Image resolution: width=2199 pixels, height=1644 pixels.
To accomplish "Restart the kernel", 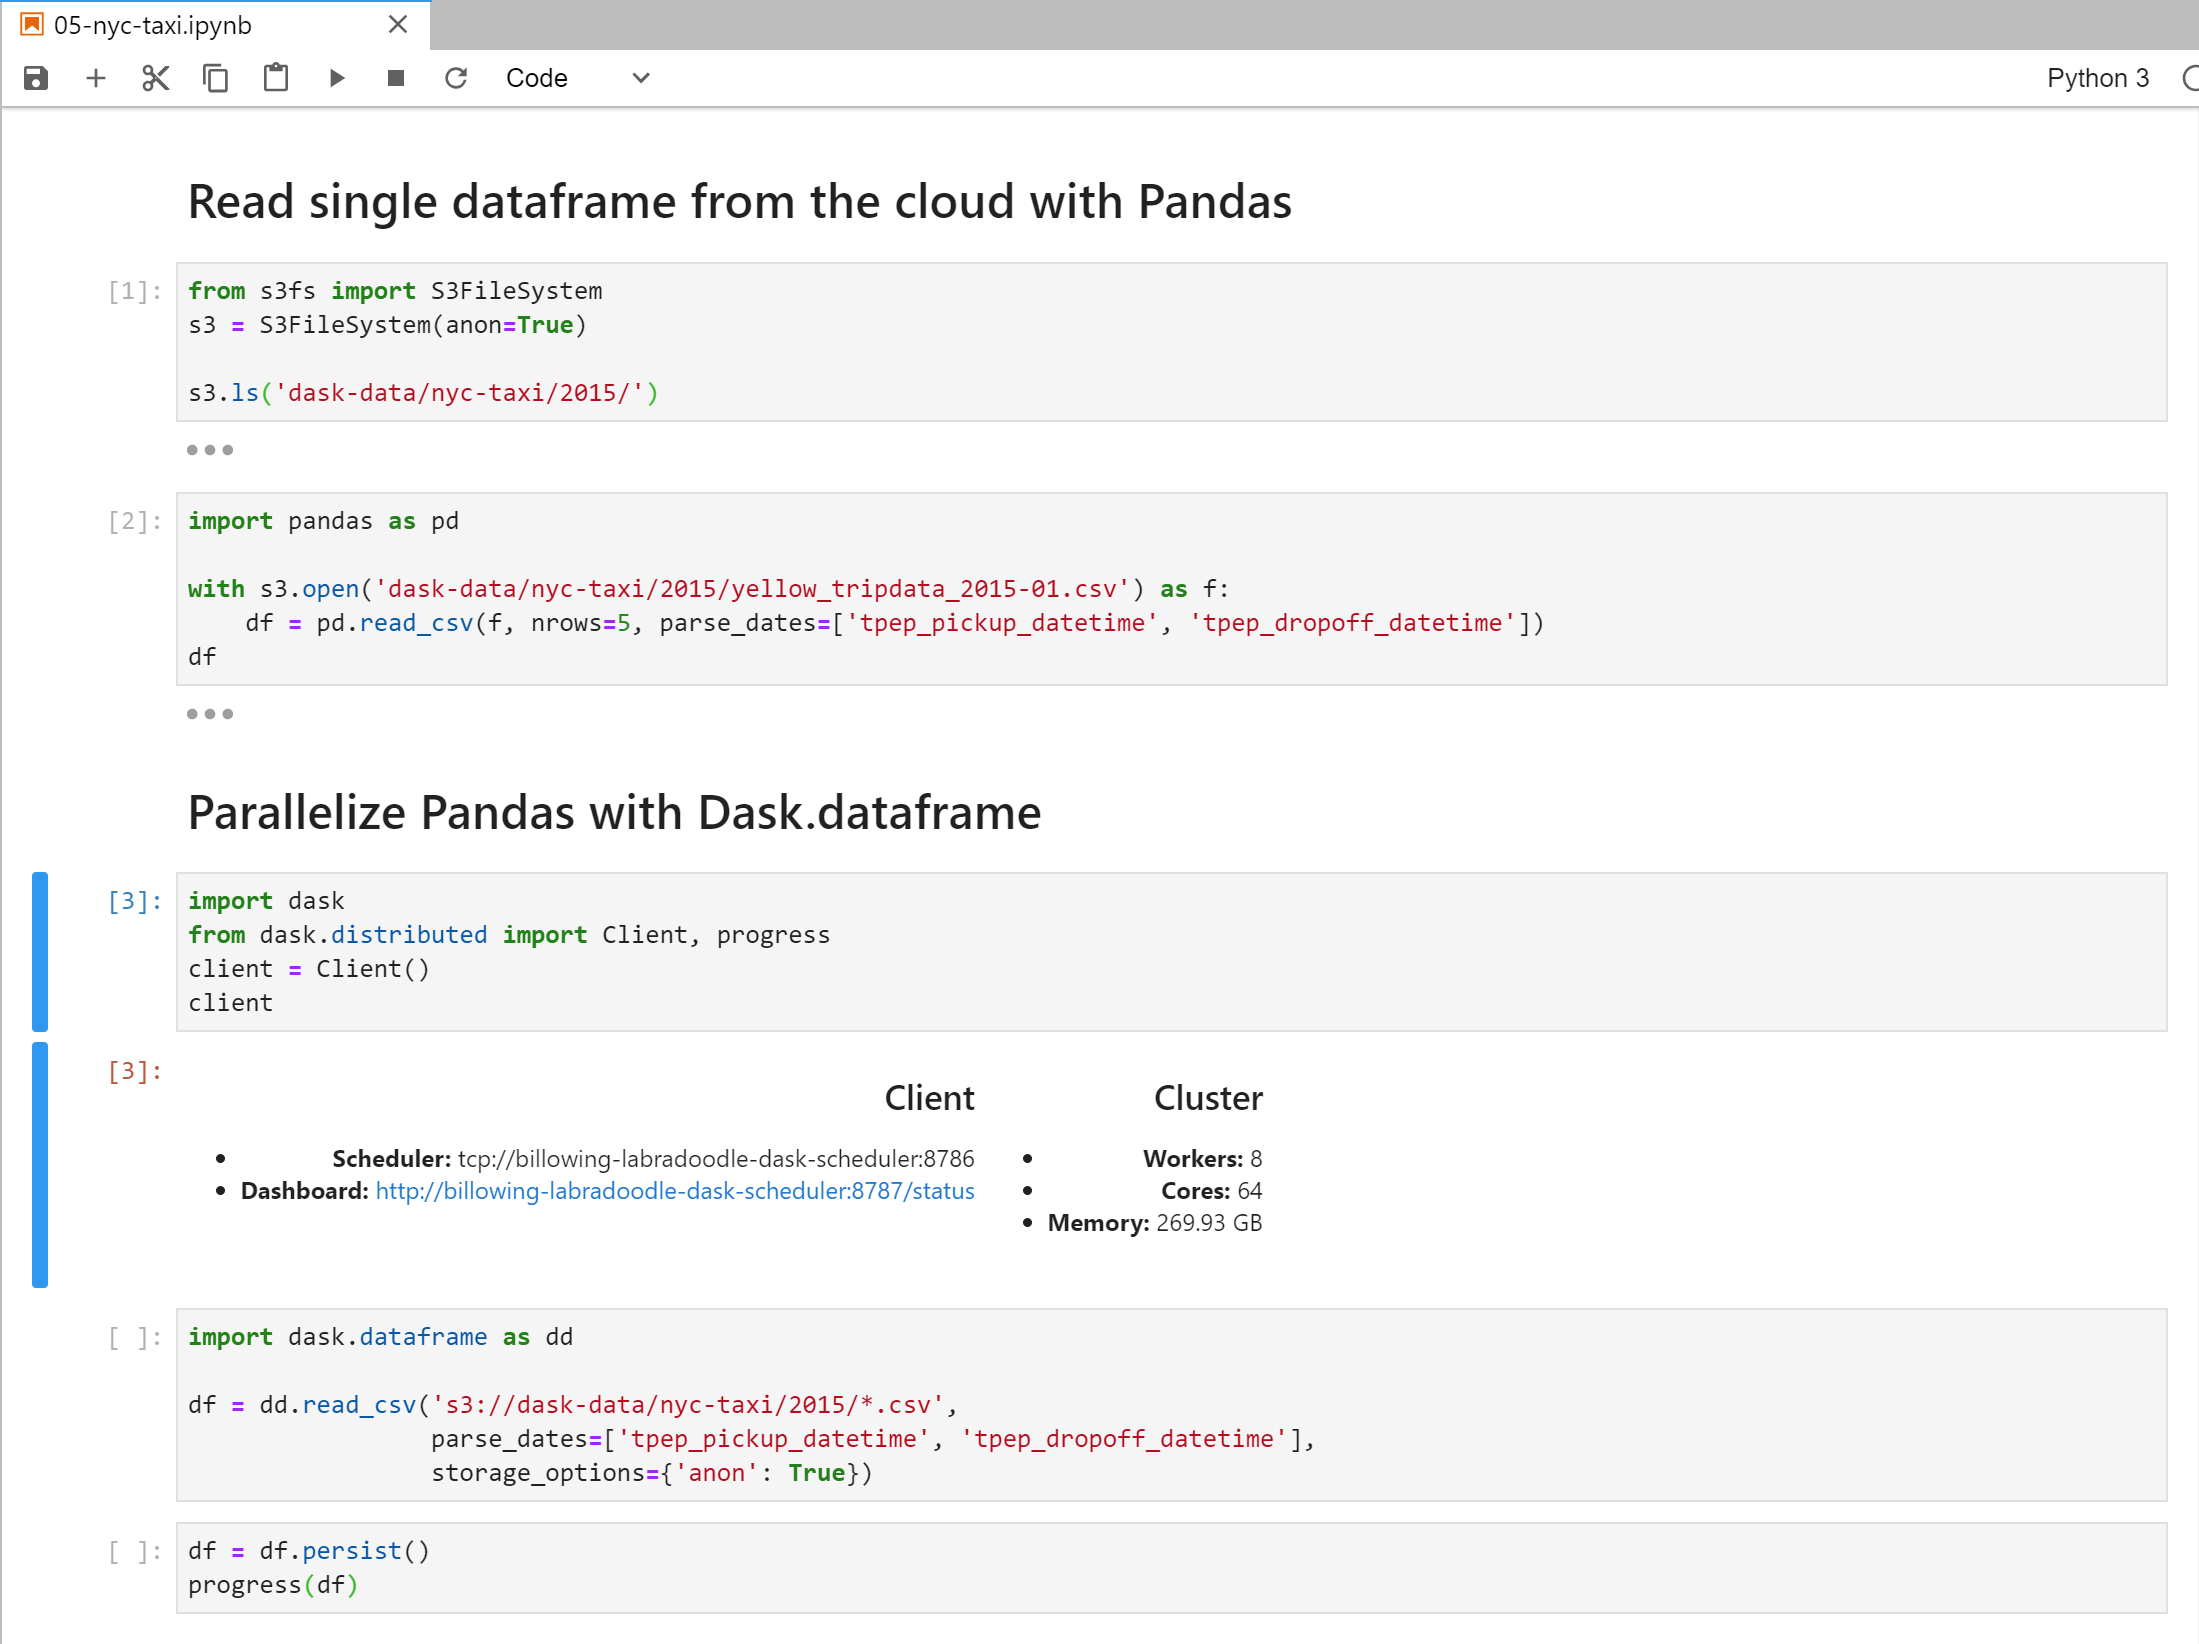I will 456,78.
